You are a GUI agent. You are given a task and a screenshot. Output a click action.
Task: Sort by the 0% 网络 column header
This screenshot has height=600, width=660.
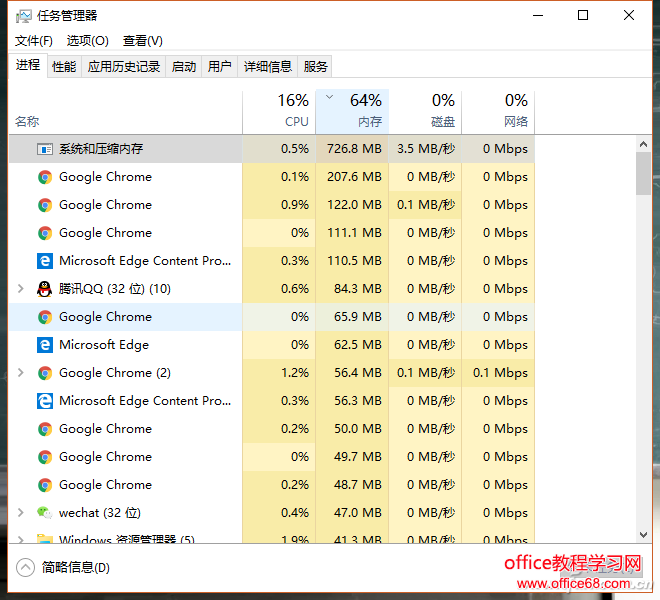click(x=498, y=112)
